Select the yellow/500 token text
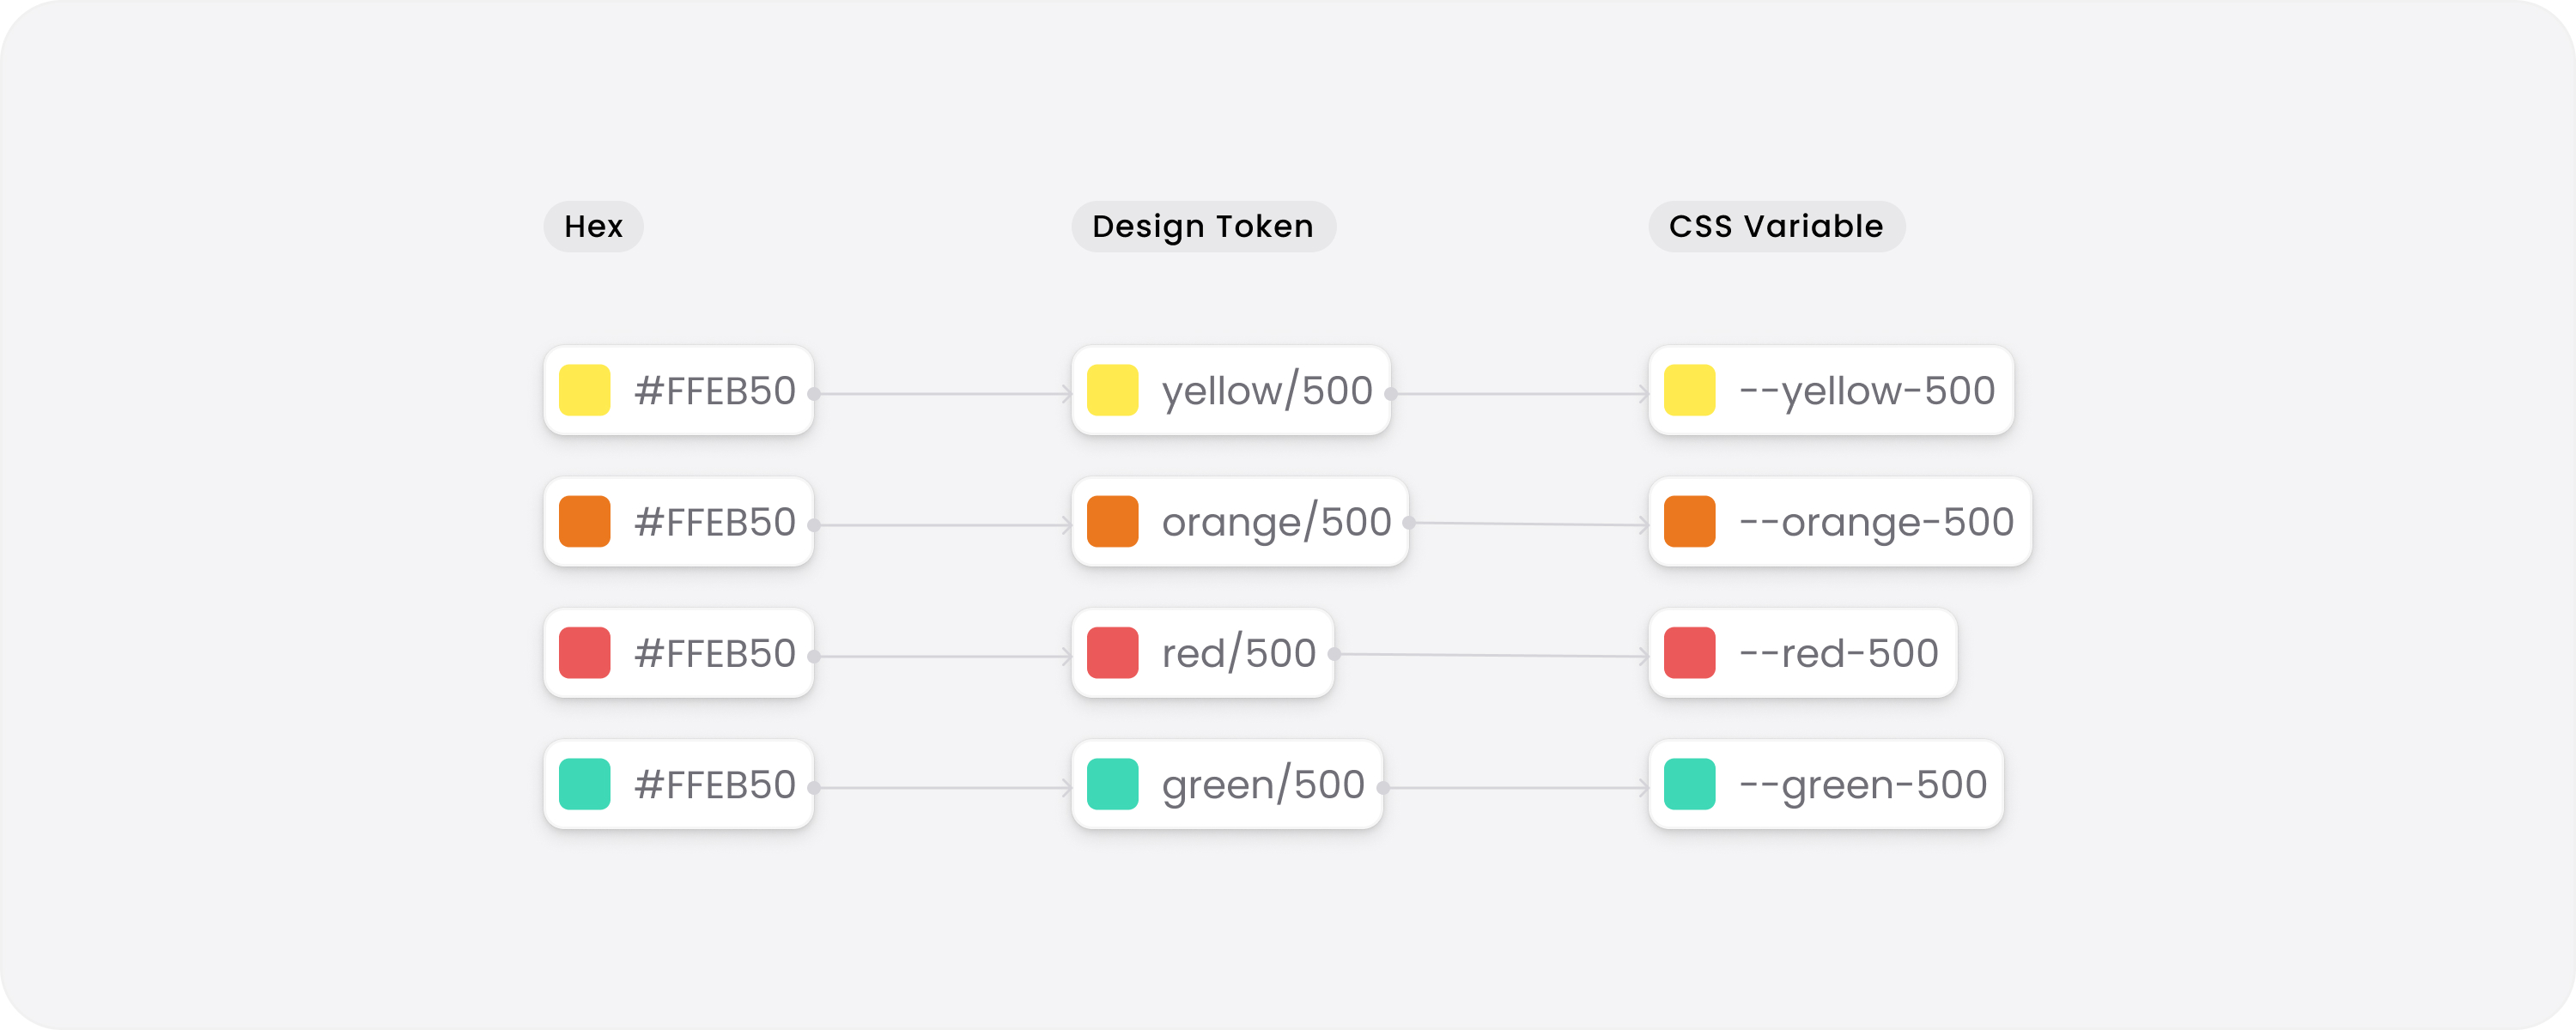 pos(1267,391)
